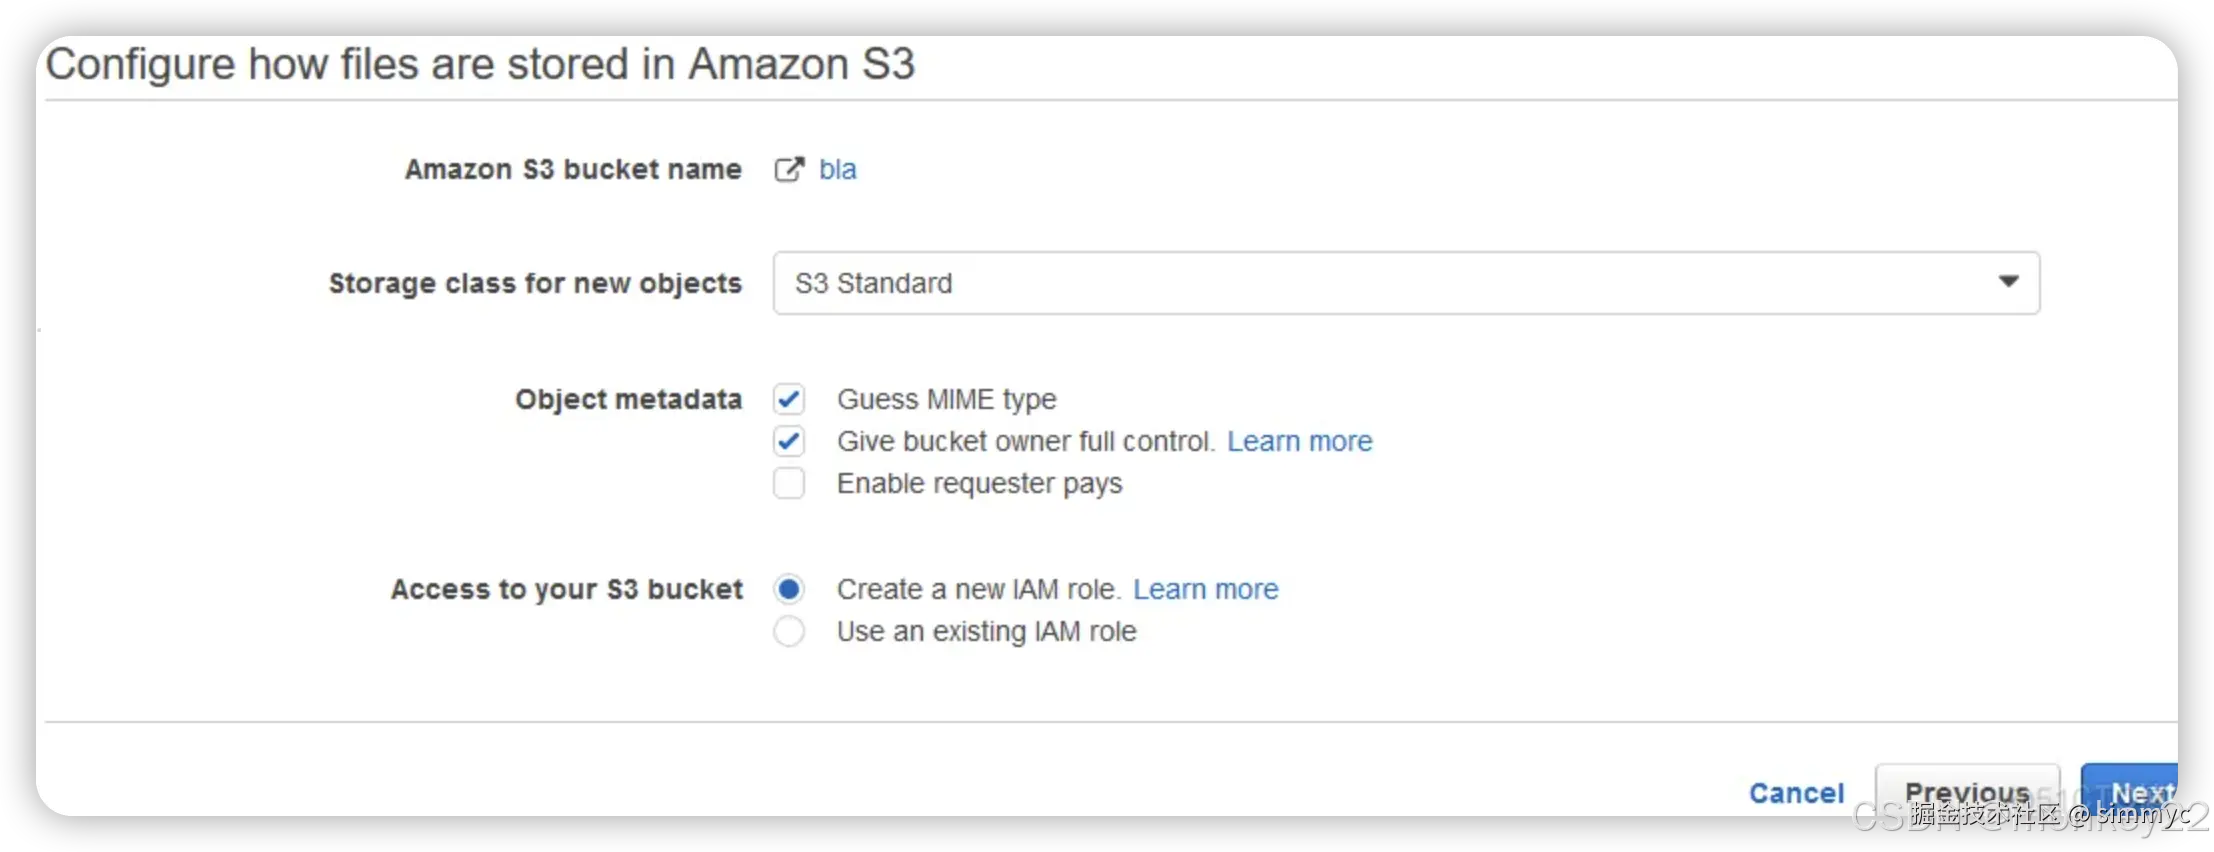This screenshot has width=2214, height=852.
Task: Open Learn more about bucket owner control
Action: pyautogui.click(x=1299, y=441)
